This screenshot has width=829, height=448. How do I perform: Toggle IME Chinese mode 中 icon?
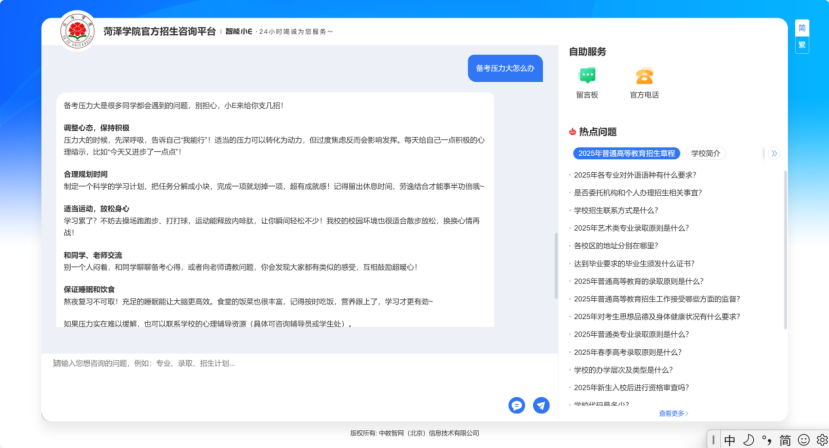click(730, 440)
